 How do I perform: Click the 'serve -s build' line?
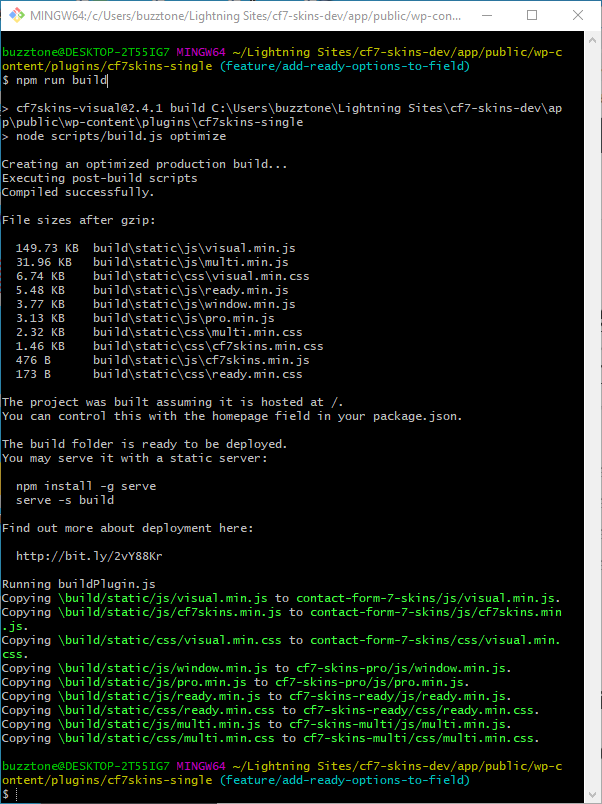tap(65, 499)
